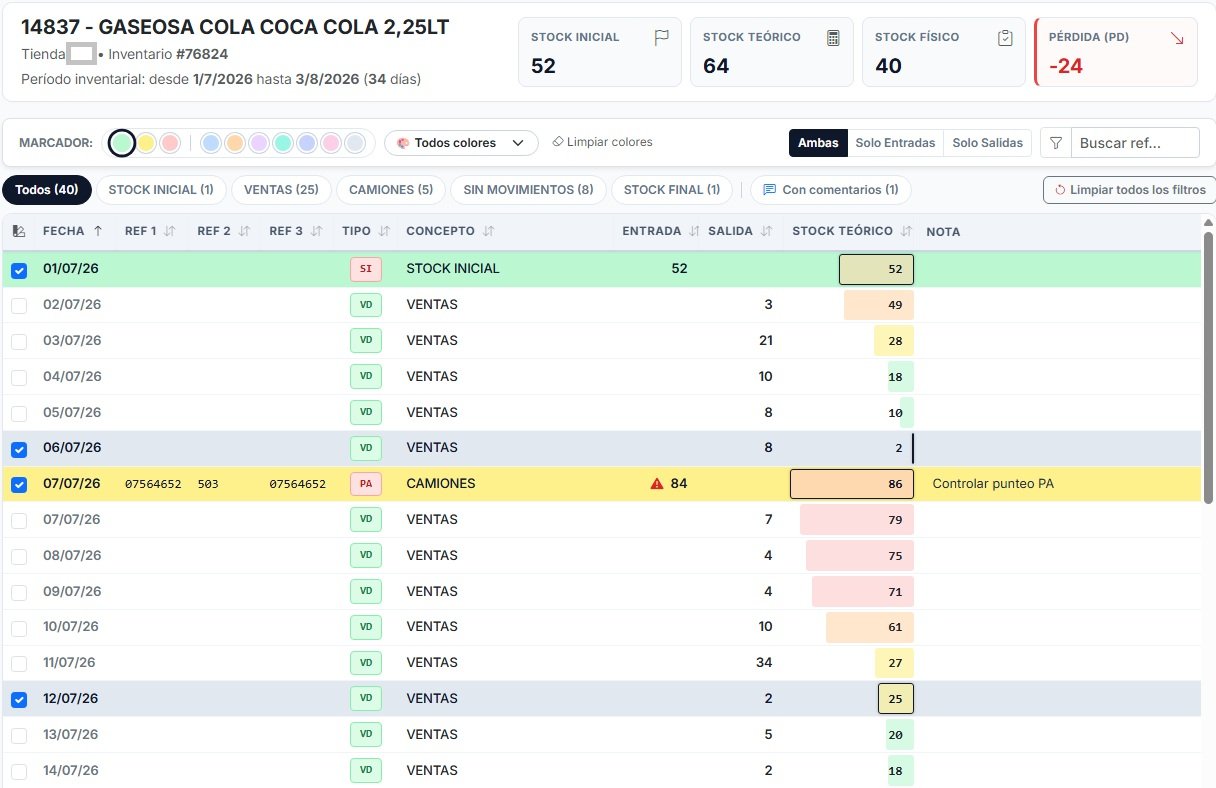Click the flag icon in Stock Inicial card
The height and width of the screenshot is (788, 1216).
point(661,38)
